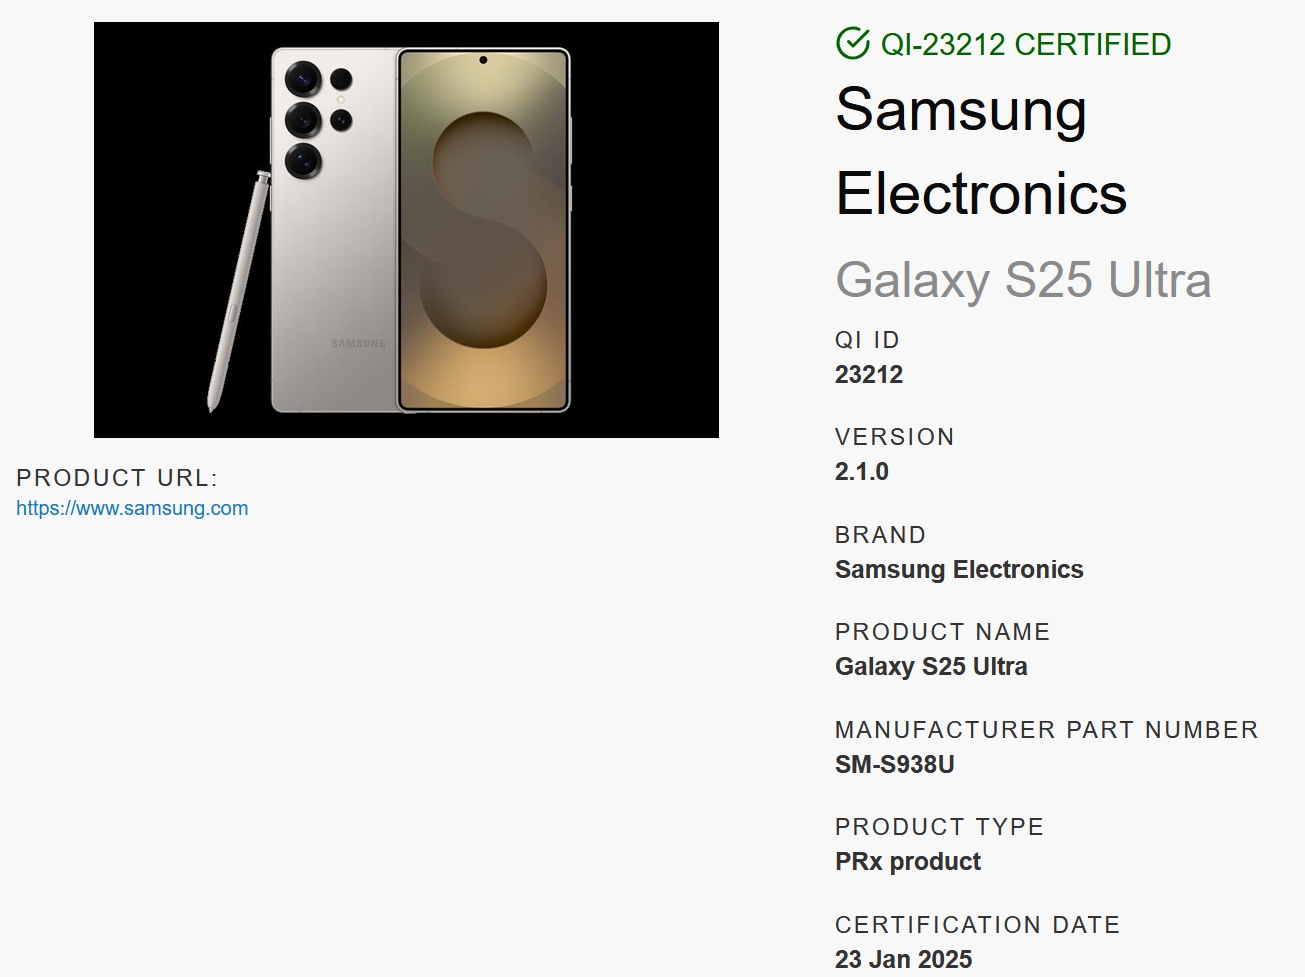Image resolution: width=1305 pixels, height=977 pixels.
Task: Click the PRODUCT TYPE label
Action: point(940,827)
